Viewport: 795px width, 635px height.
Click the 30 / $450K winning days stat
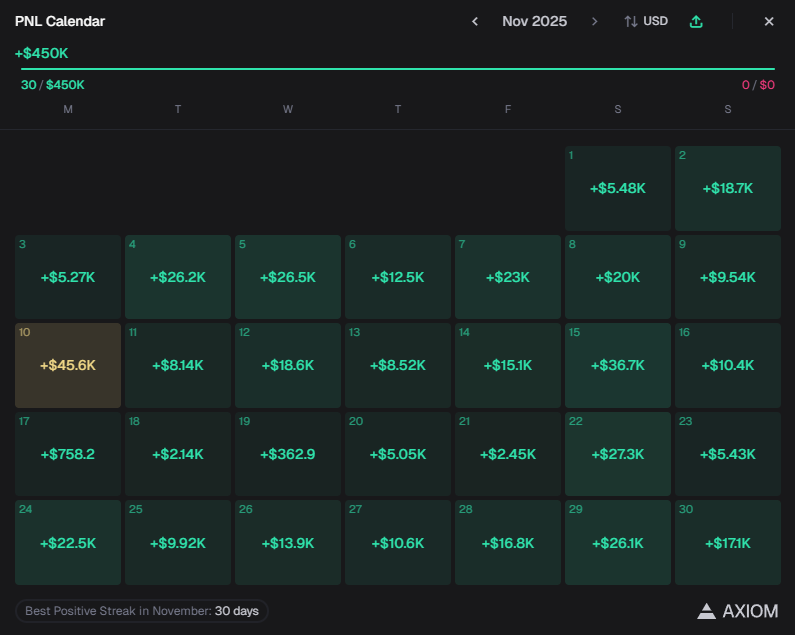(53, 85)
